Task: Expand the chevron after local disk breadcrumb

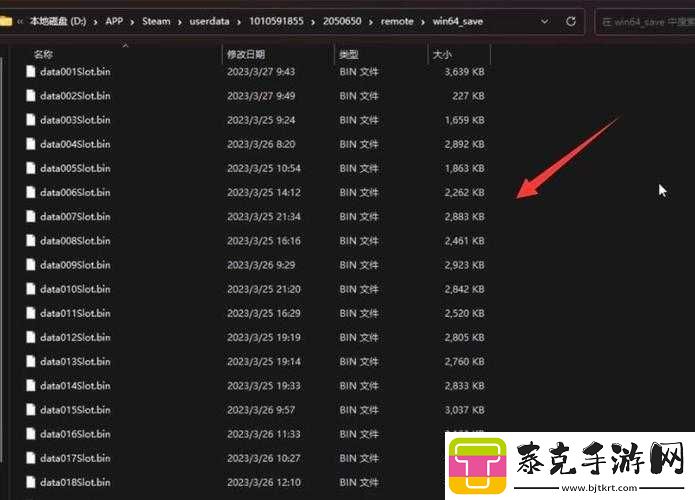Action: tap(96, 22)
